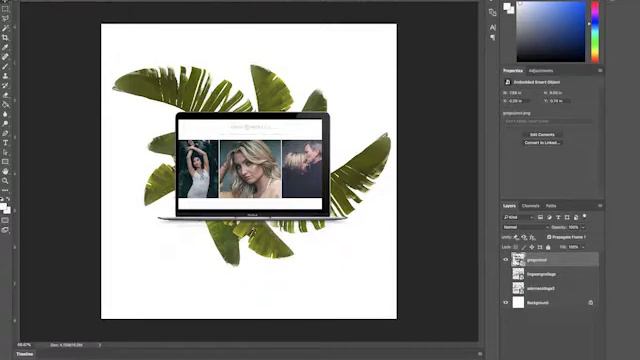
Task: Pick a shade in the color field
Action: [x=551, y=31]
